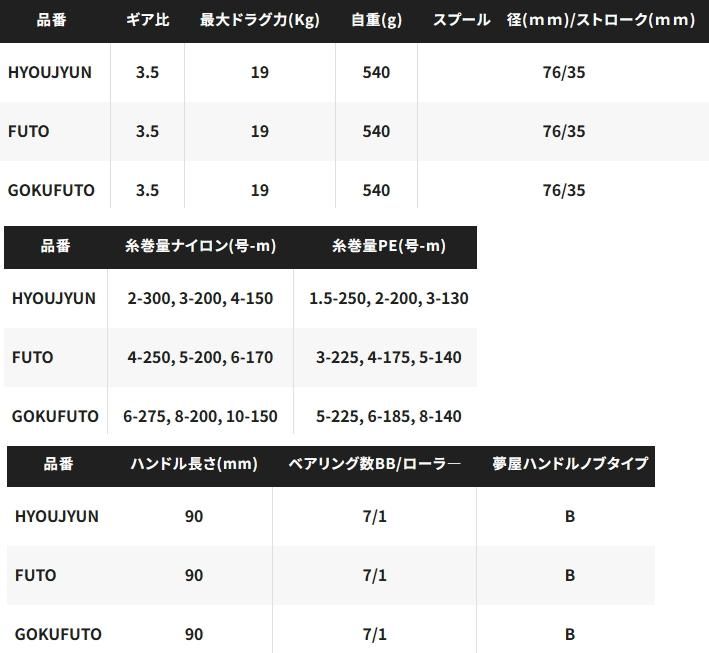Image resolution: width=709 pixels, height=653 pixels.
Task: Select the 糸巻量PE(号-m) column header
Action: pos(388,246)
